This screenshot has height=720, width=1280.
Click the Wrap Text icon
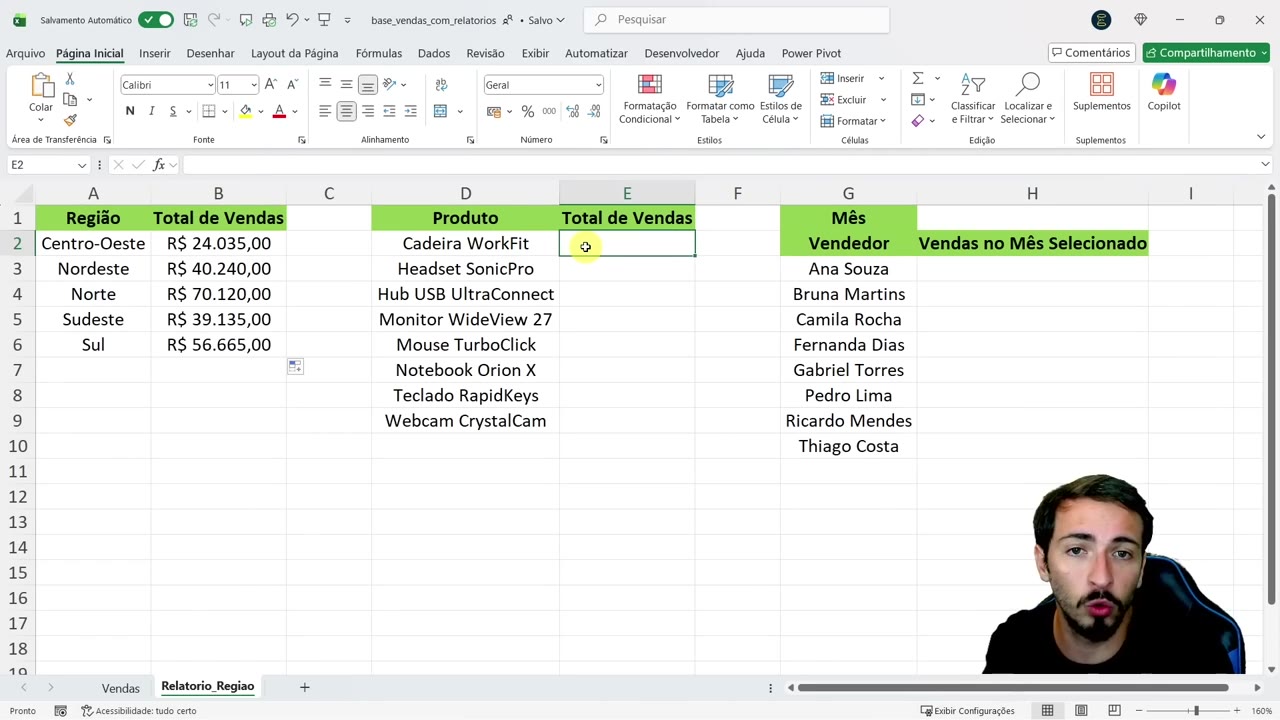pos(441,85)
